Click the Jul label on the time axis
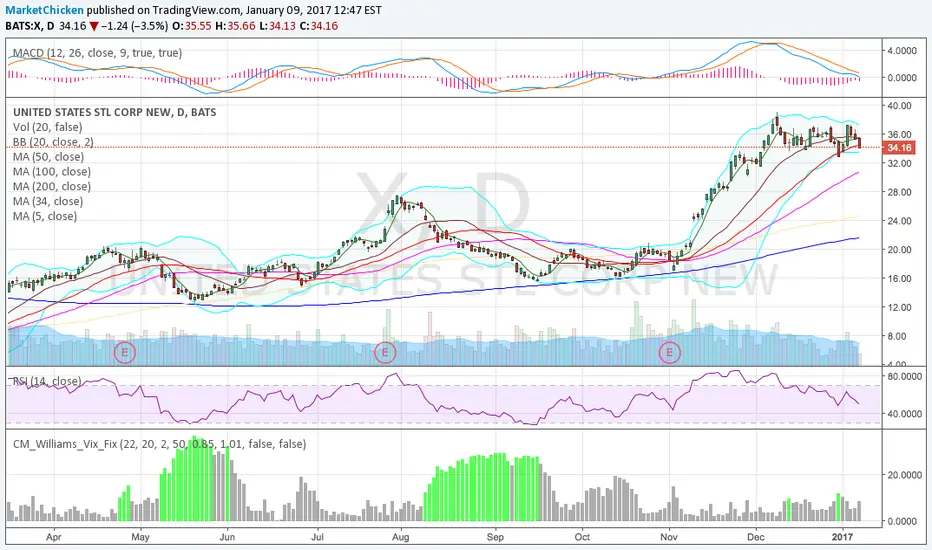Image resolution: width=932 pixels, height=550 pixels. [317, 537]
